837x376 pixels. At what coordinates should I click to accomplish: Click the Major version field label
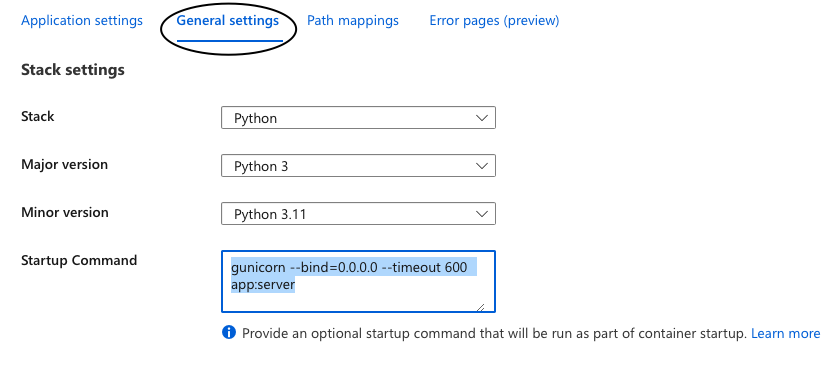(x=64, y=164)
